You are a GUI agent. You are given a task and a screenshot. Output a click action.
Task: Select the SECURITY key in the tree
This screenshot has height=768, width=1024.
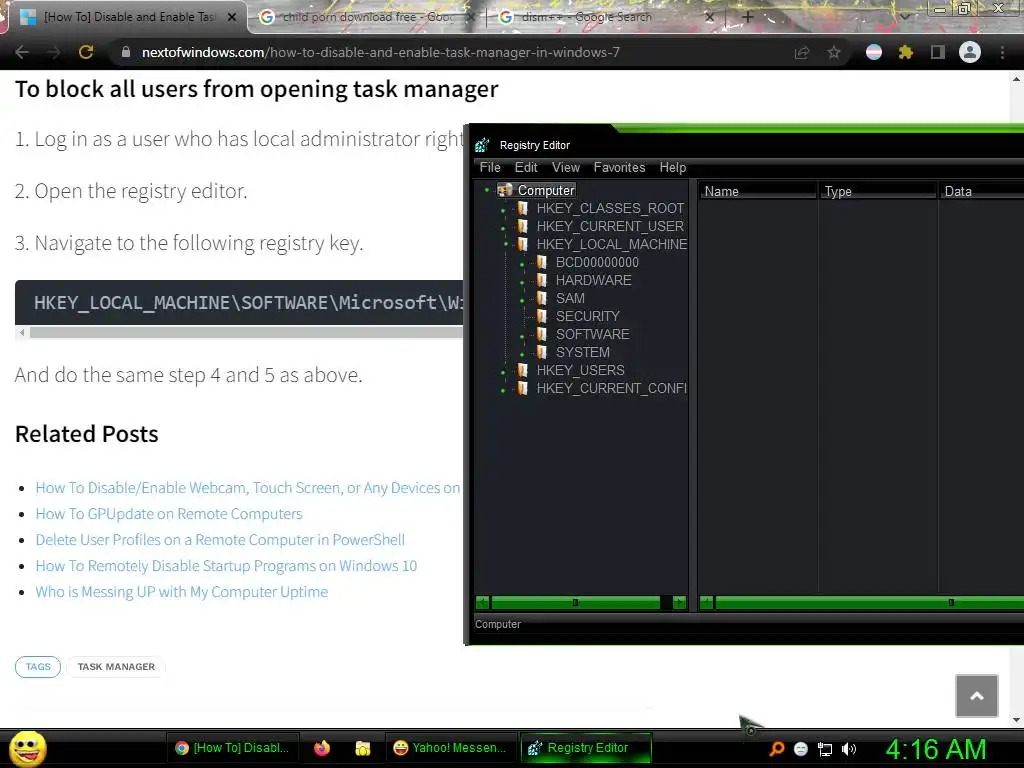(587, 316)
